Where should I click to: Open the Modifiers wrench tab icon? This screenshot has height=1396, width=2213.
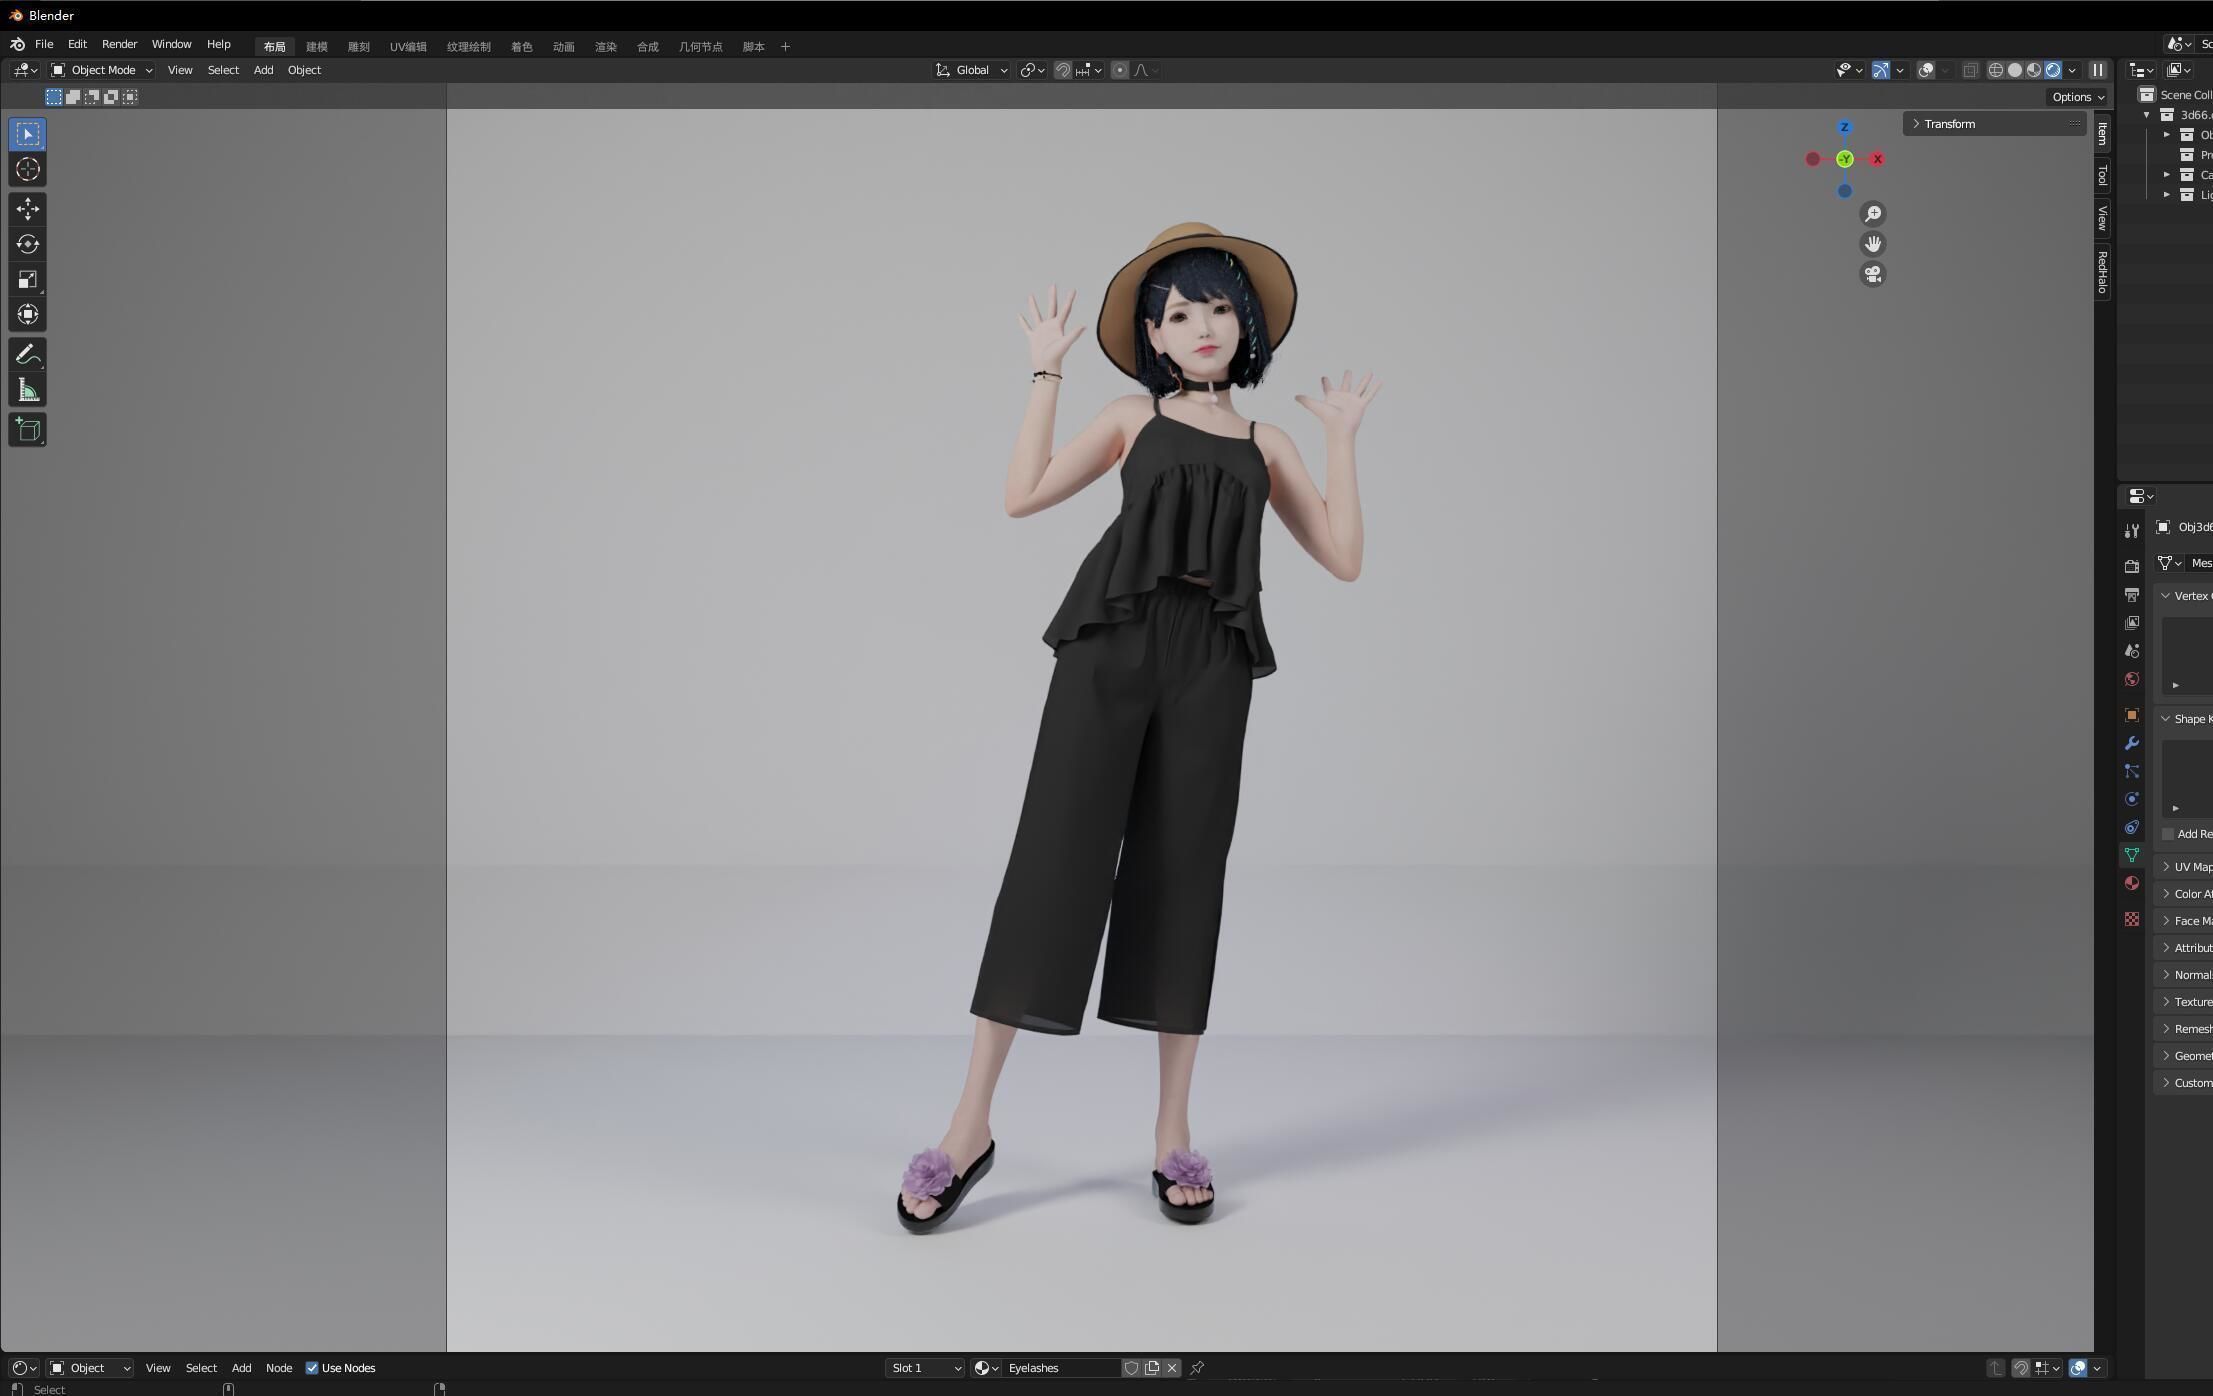pos(2131,743)
